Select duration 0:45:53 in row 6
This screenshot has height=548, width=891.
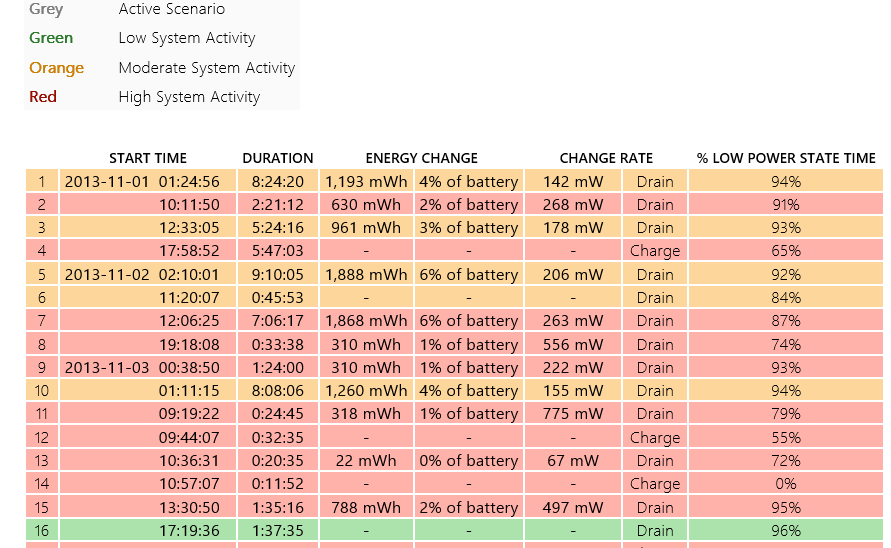click(x=277, y=297)
